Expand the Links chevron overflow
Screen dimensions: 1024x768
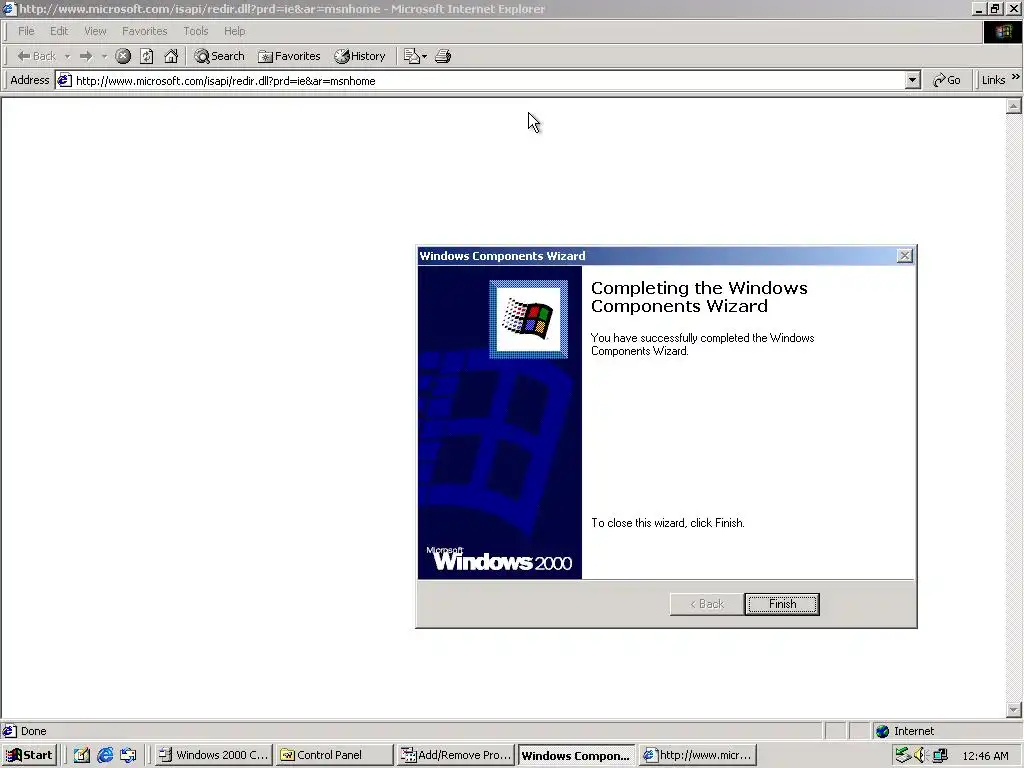[x=1016, y=77]
